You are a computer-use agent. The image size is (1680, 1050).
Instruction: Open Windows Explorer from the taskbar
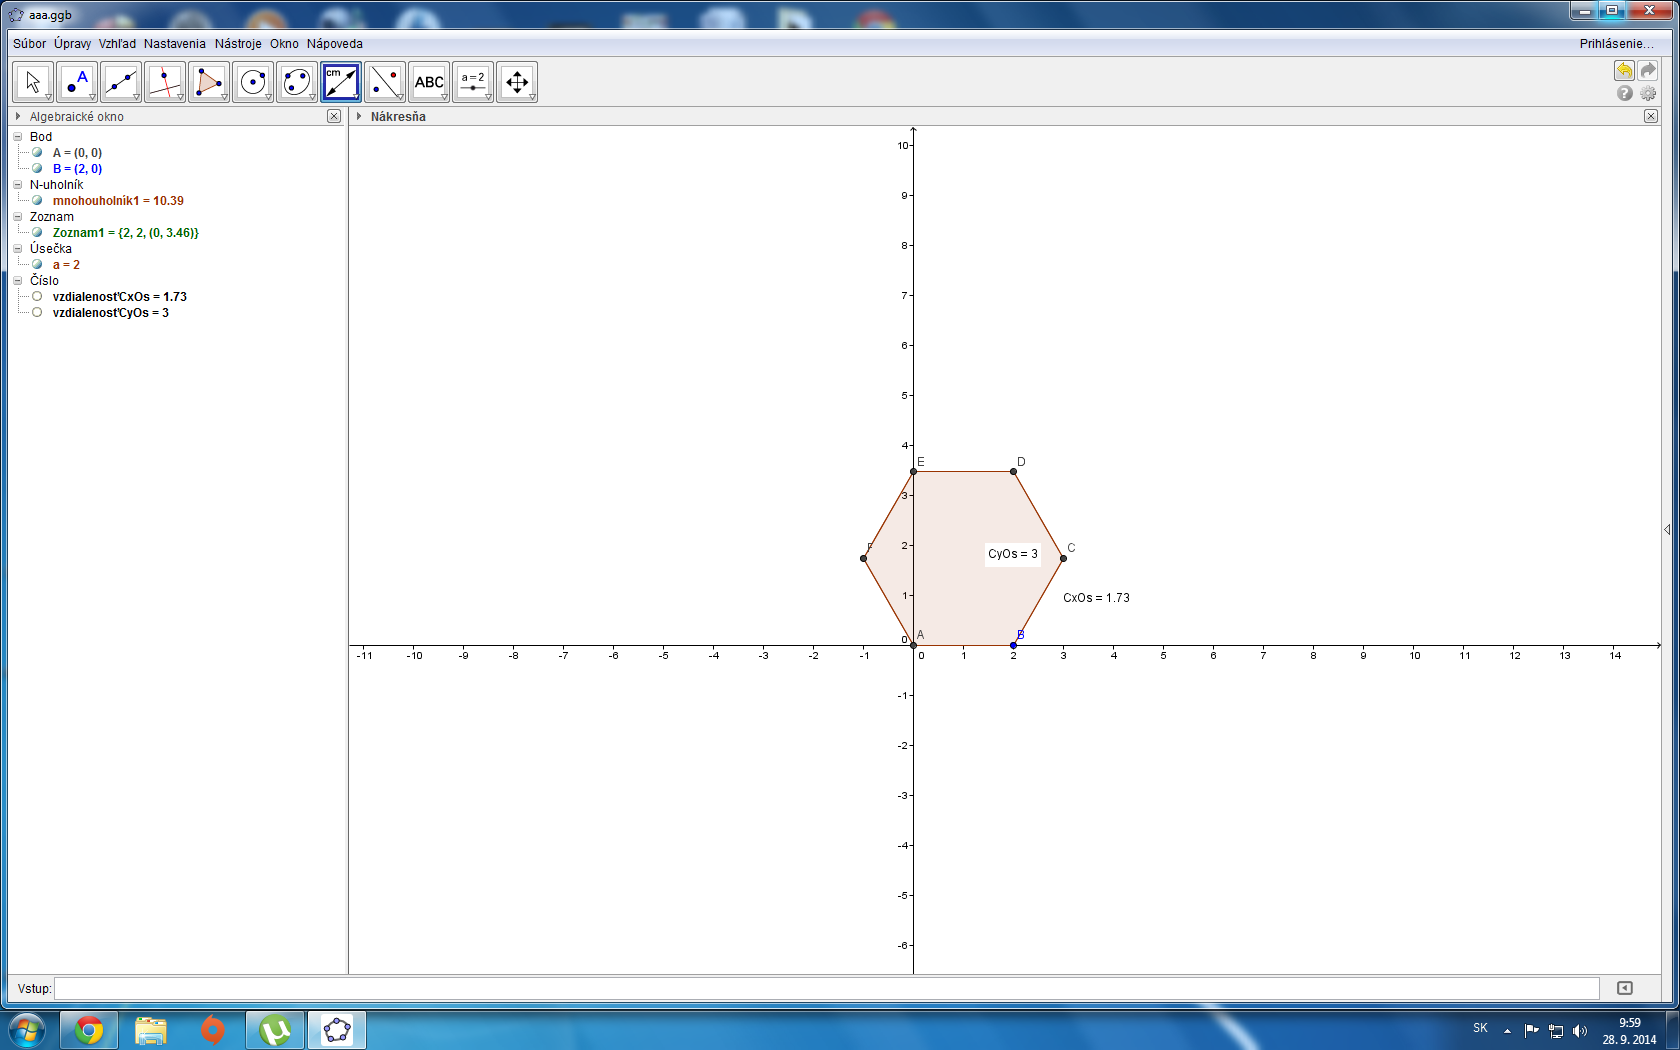click(151, 1029)
